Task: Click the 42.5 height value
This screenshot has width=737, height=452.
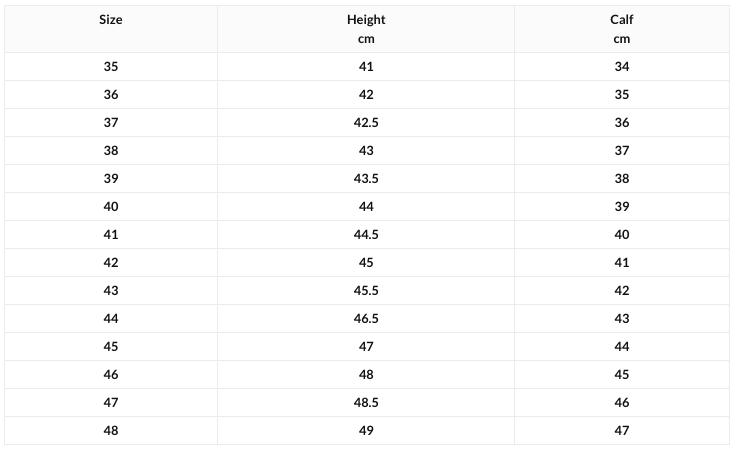Action: point(366,123)
